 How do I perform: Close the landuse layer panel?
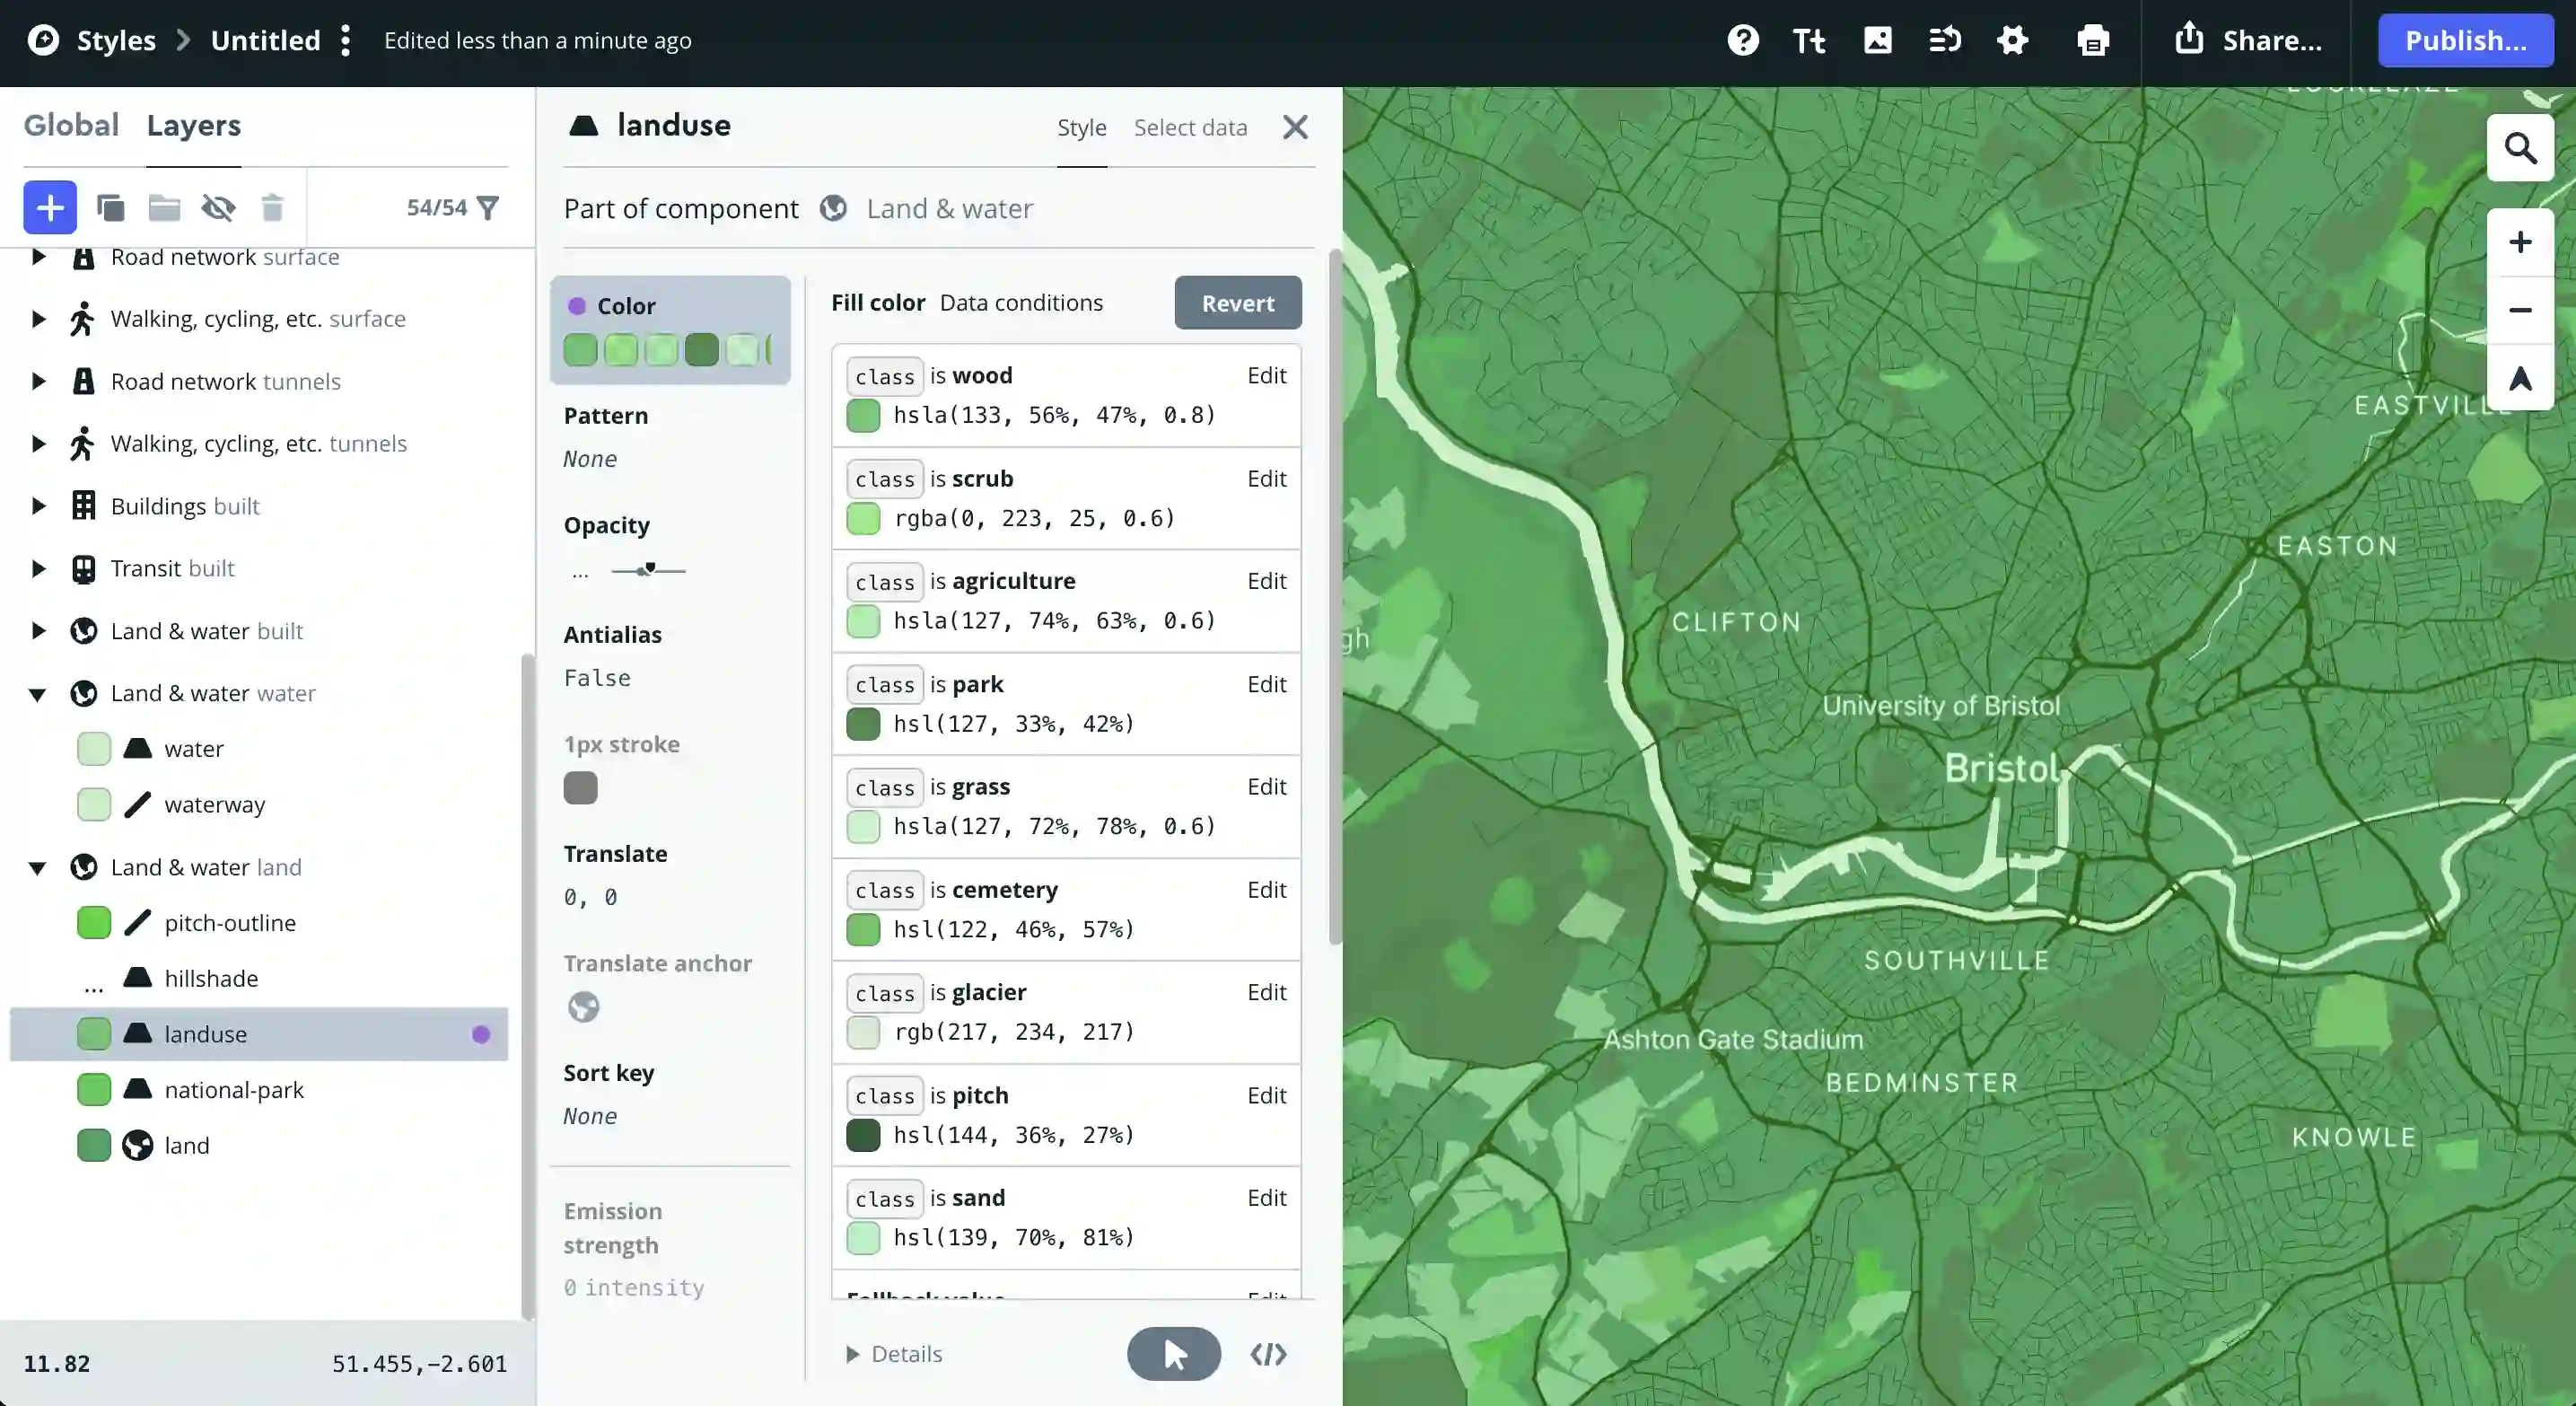[x=1295, y=127]
